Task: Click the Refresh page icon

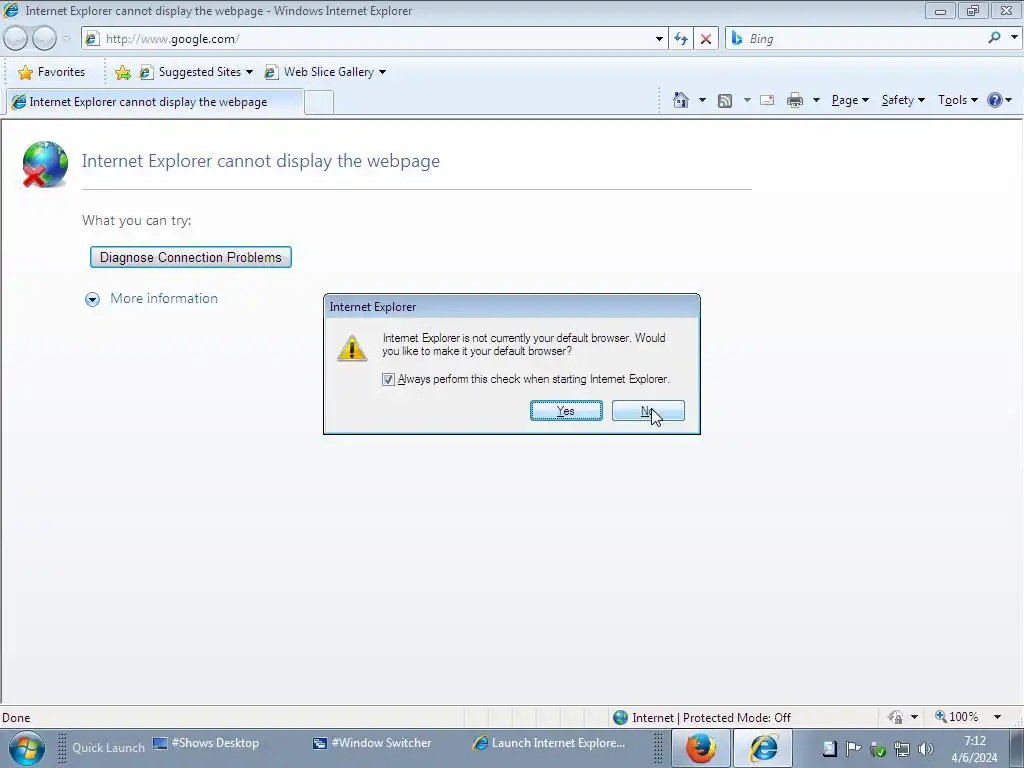Action: pyautogui.click(x=680, y=39)
